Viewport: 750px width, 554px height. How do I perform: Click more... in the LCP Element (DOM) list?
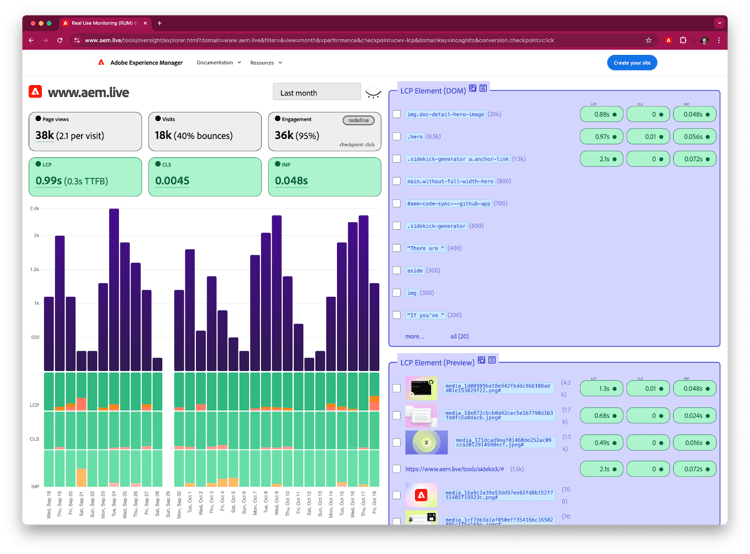(x=414, y=336)
